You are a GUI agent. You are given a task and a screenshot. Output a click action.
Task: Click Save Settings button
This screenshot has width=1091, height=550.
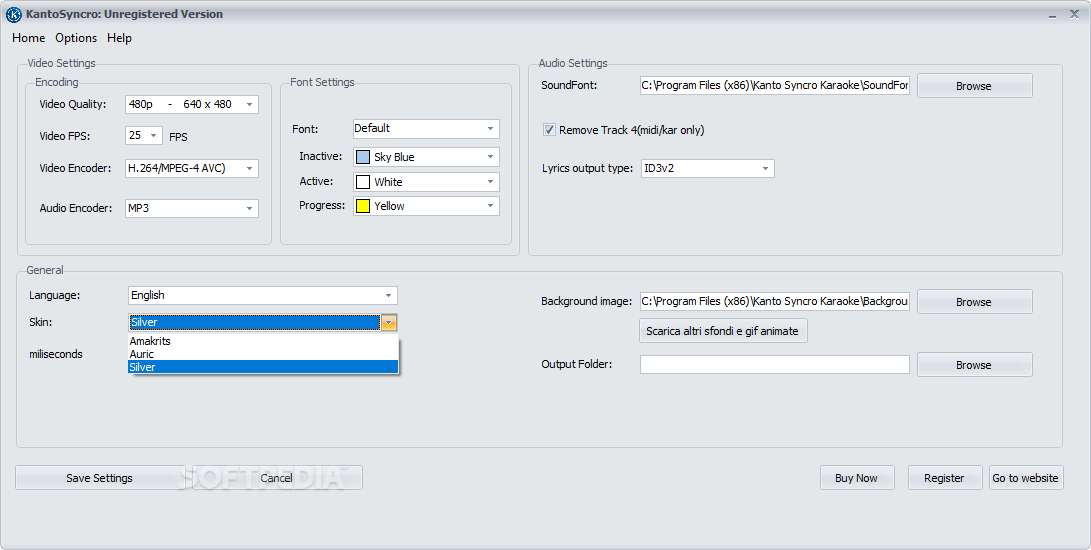coord(99,478)
